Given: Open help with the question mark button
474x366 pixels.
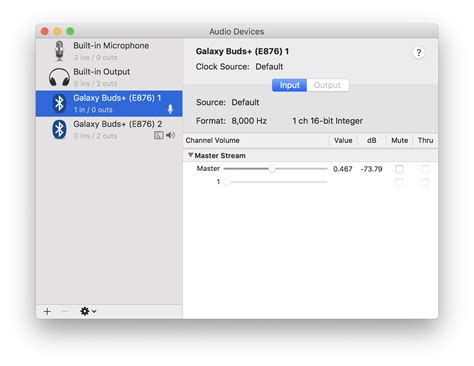Looking at the screenshot, I should pyautogui.click(x=419, y=53).
